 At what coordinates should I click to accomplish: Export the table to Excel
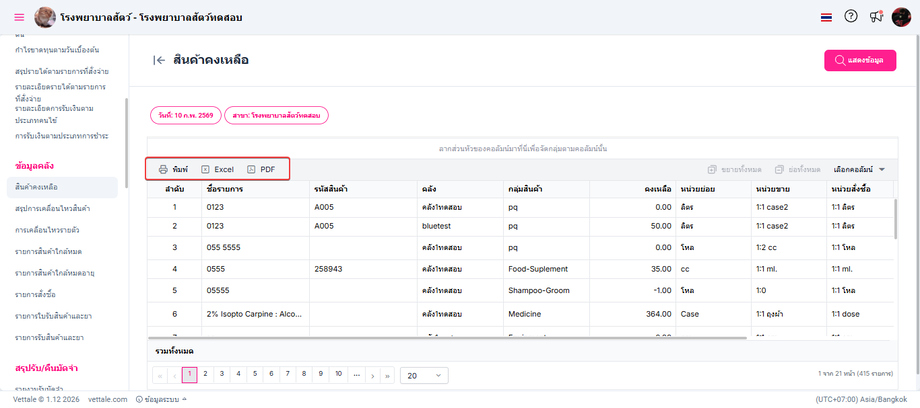click(217, 170)
